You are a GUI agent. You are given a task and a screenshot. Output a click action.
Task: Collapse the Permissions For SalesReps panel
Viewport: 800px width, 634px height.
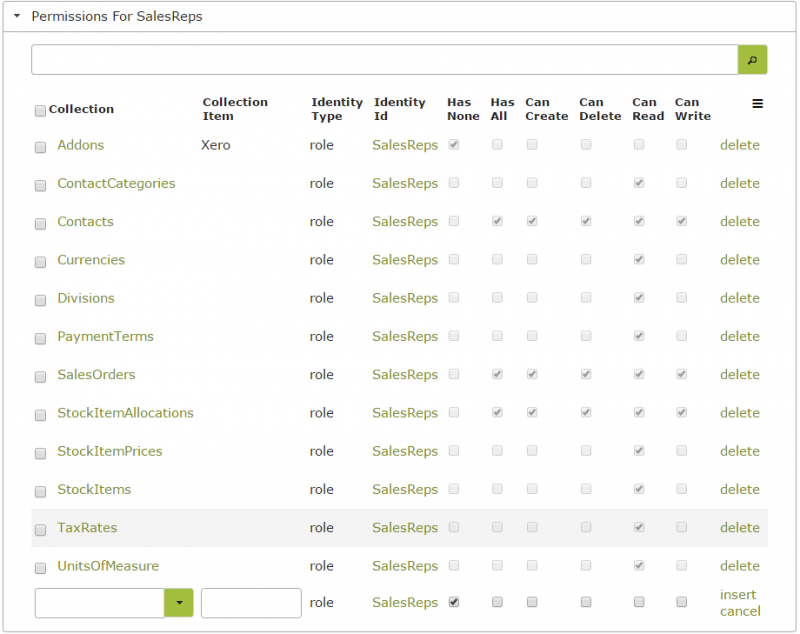click(14, 16)
